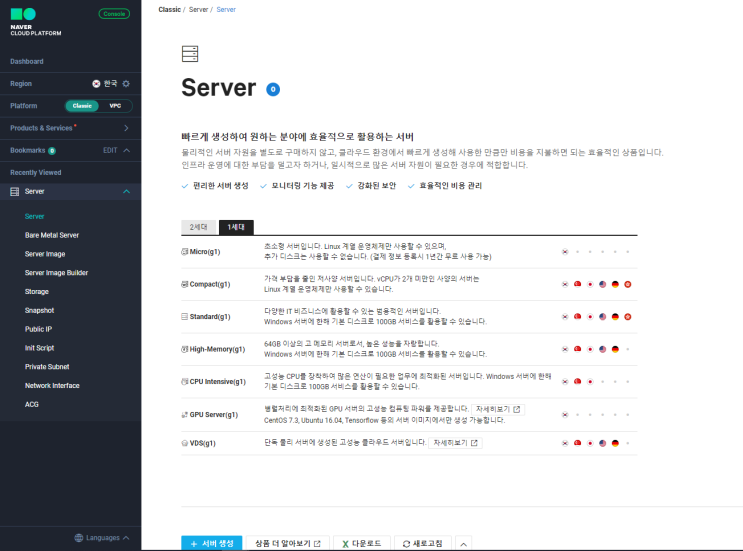Open Snapshot submenu item

coord(39,310)
